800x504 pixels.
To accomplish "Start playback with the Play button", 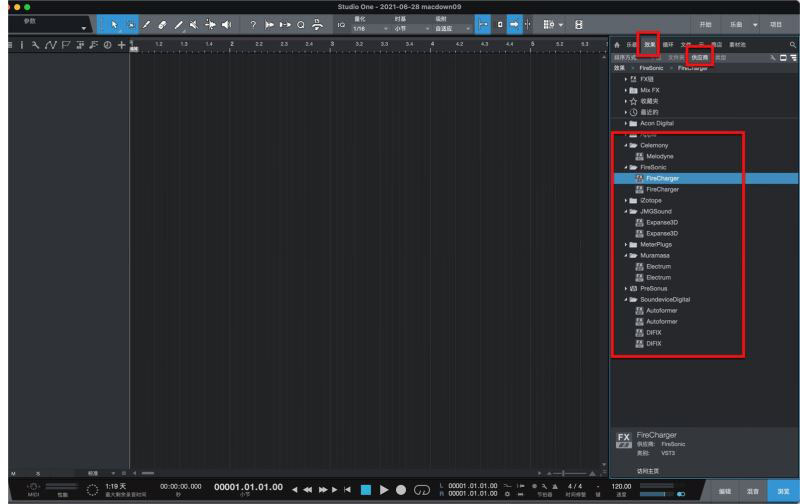I will (384, 490).
